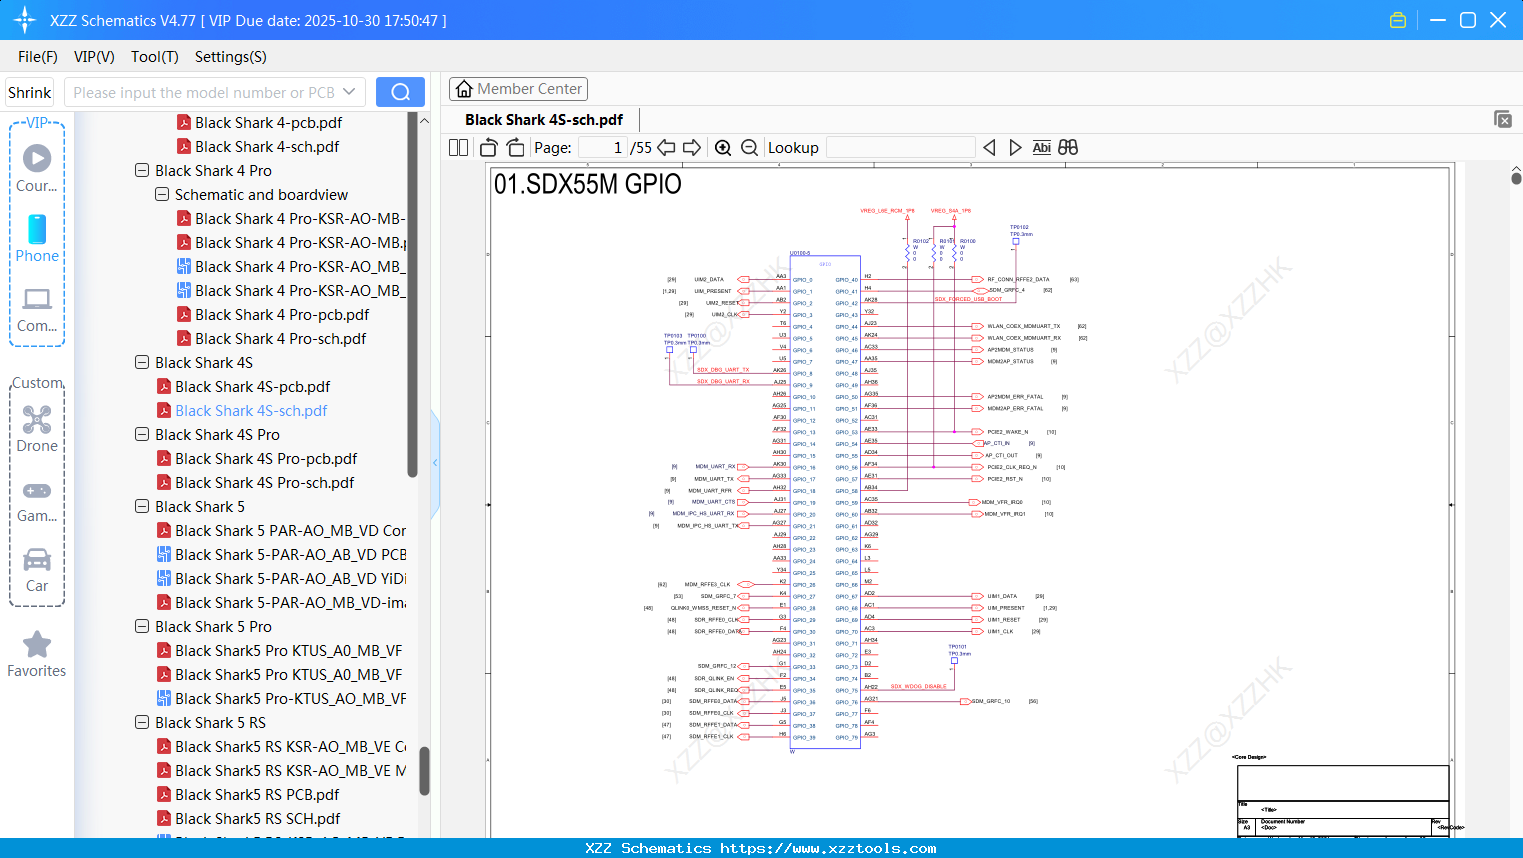Open Black Shark 4S-sch.pdf in tree

click(x=251, y=410)
